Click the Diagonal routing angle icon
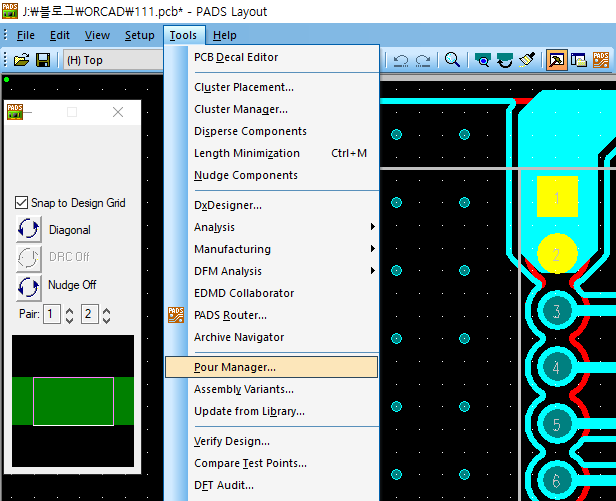The width and height of the screenshot is (616, 501). [29, 229]
